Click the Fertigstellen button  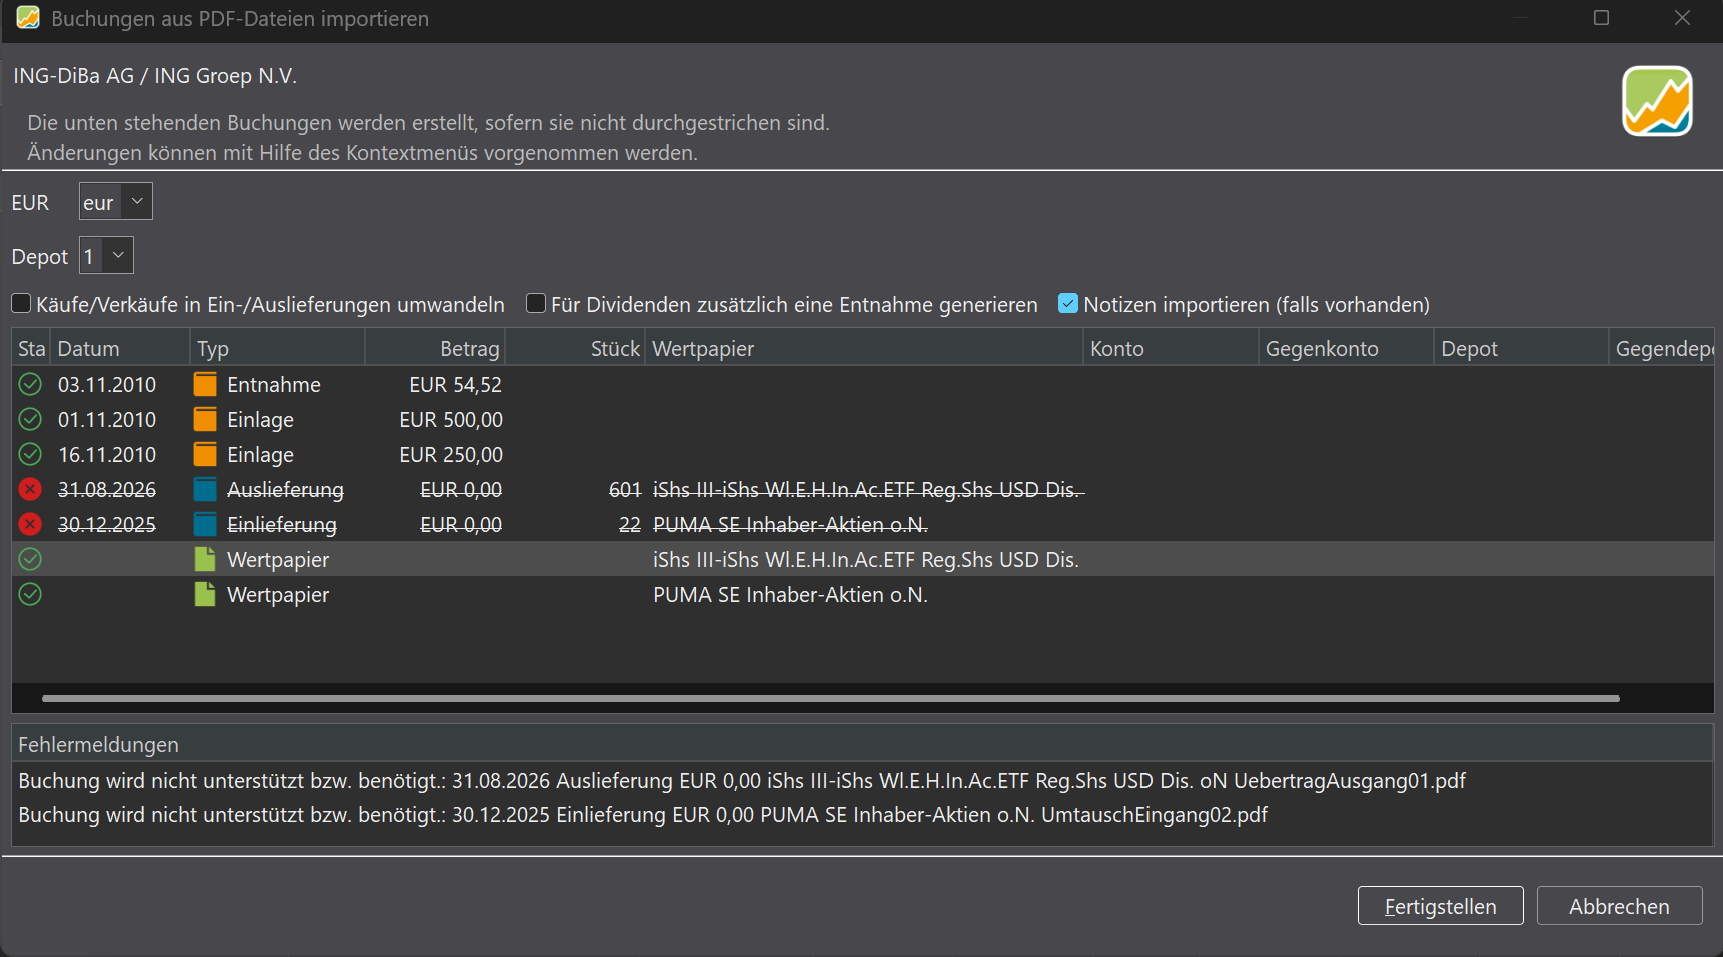click(x=1440, y=906)
